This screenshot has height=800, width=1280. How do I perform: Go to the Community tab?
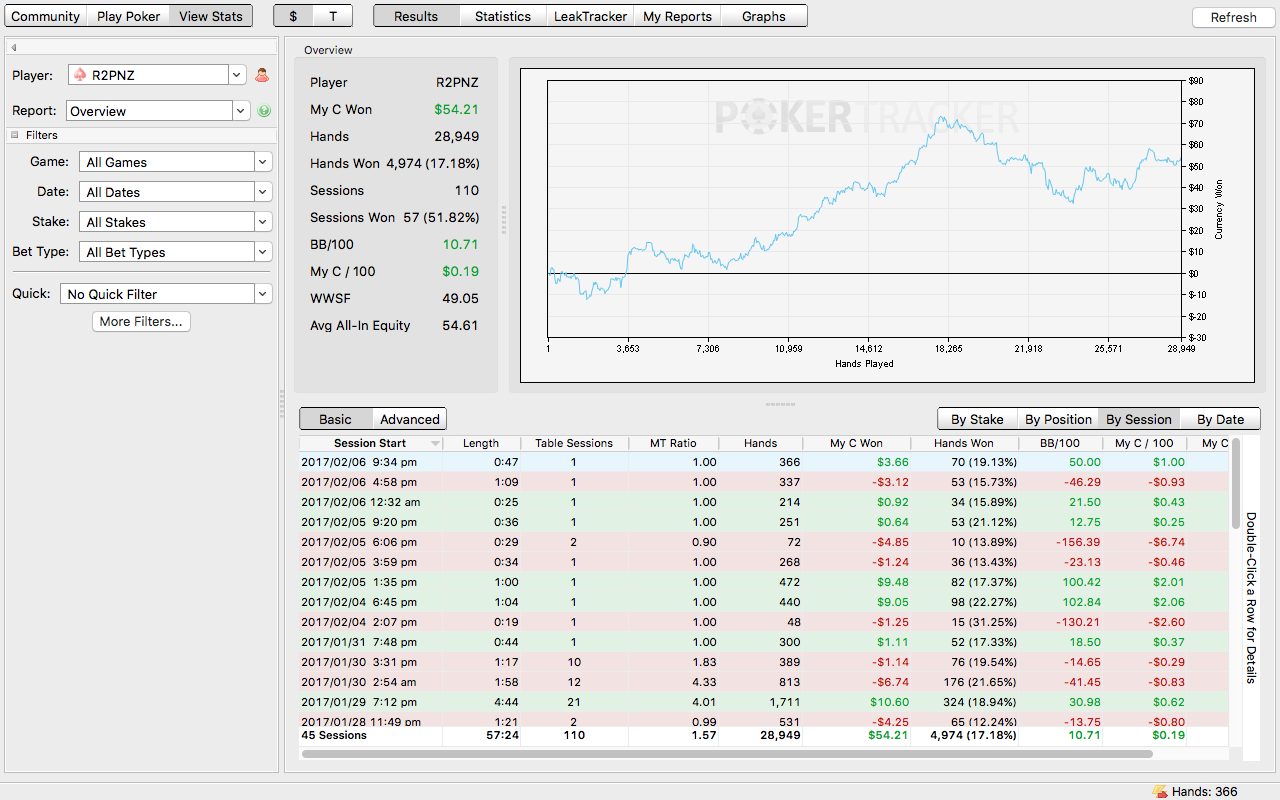[46, 16]
